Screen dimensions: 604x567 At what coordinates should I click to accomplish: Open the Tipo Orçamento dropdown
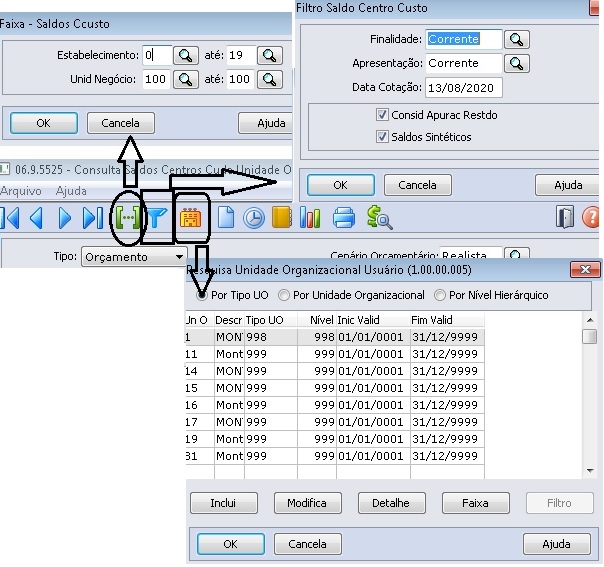(x=134, y=257)
